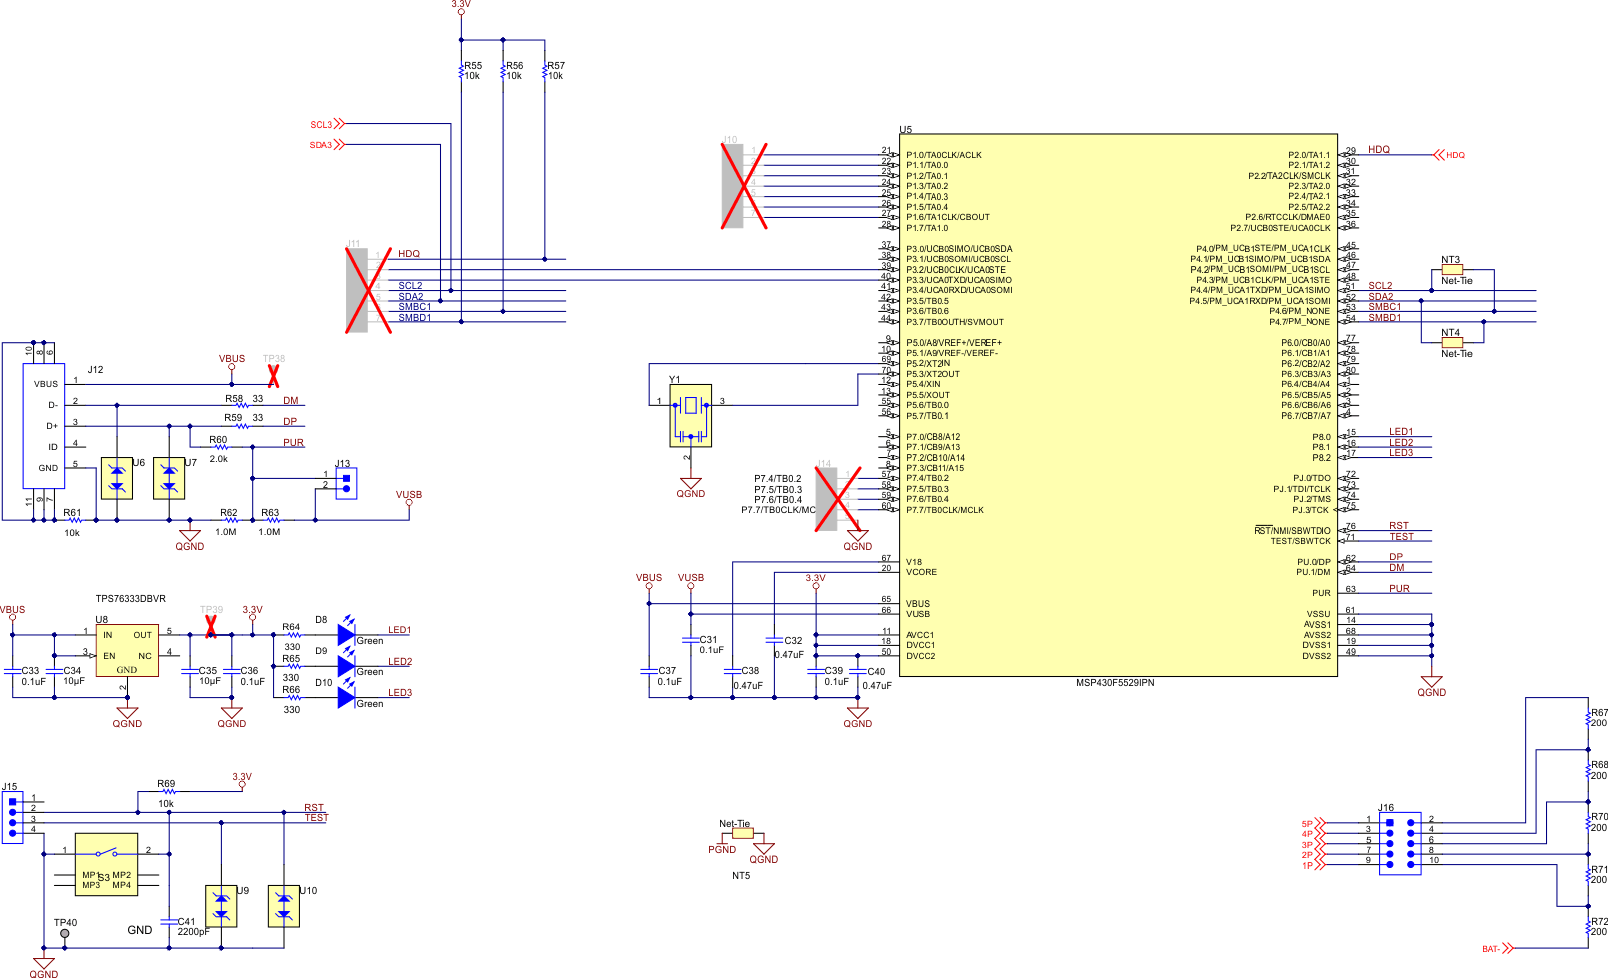1608x978 pixels.
Task: Select the BAT- port symbol
Action: click(1498, 948)
